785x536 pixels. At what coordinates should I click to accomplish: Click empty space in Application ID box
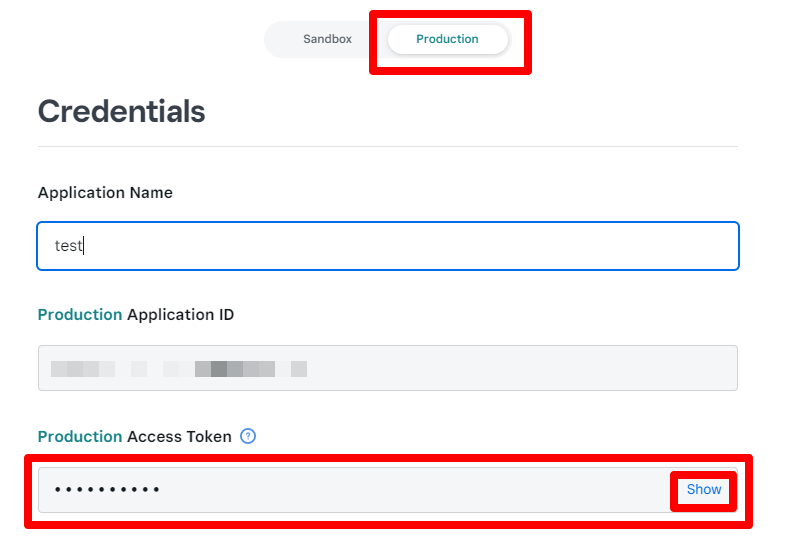[521, 368]
